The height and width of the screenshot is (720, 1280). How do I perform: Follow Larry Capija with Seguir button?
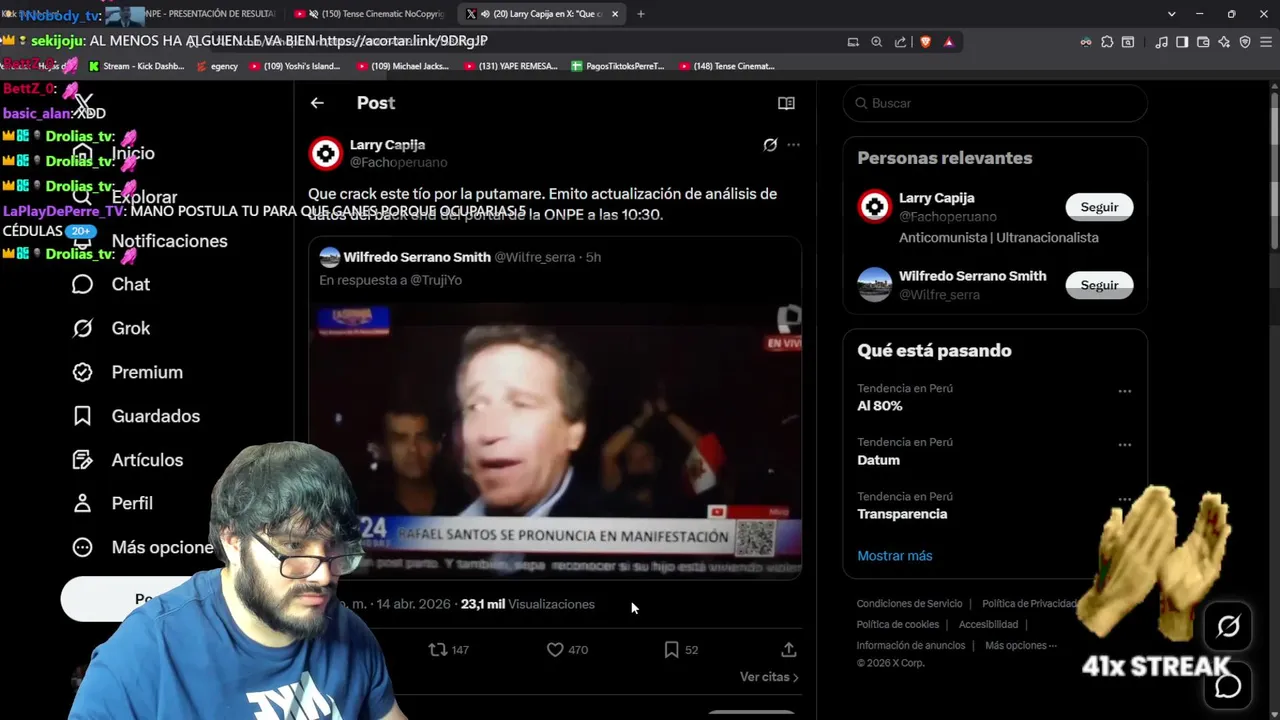(1099, 207)
